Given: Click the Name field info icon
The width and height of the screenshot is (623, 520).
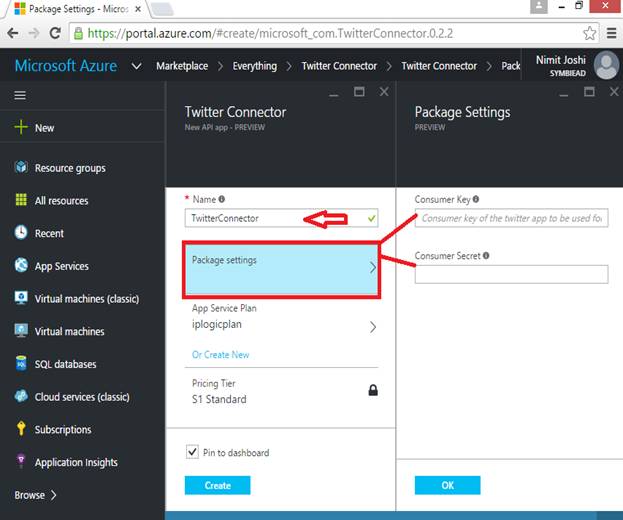Looking at the screenshot, I should (x=222, y=199).
